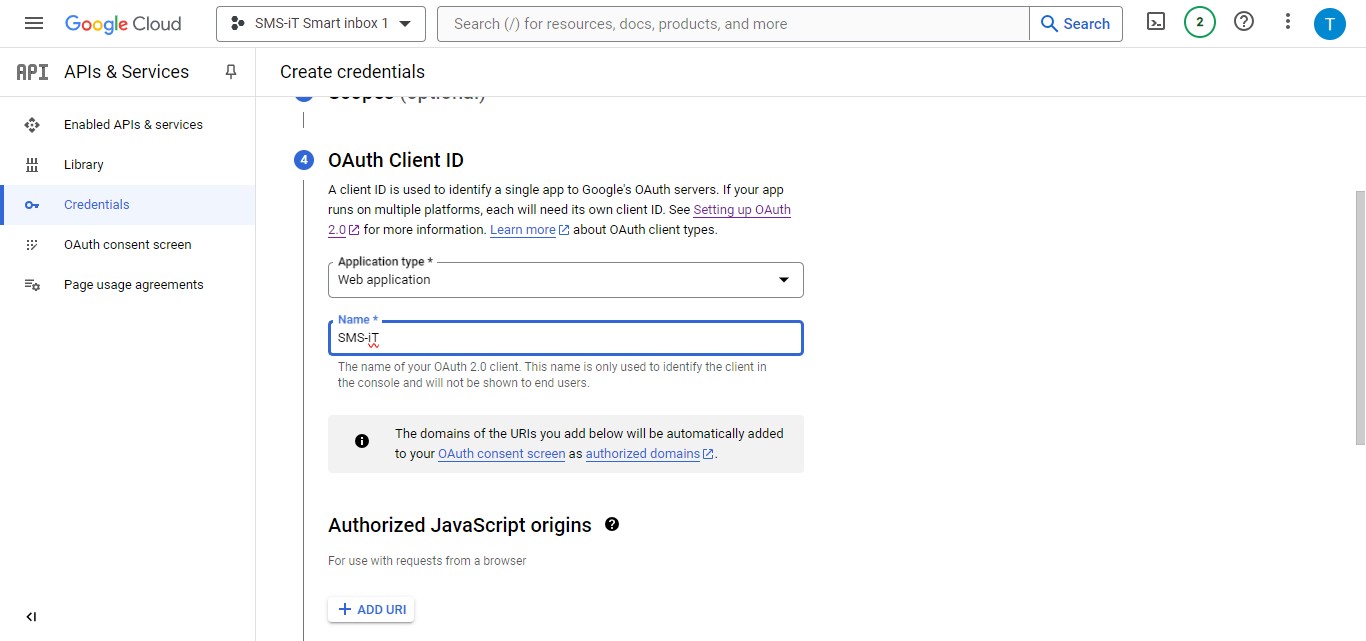The image size is (1366, 641).
Task: Open the project selector for SMS-iT Smart inbox 1
Action: (320, 23)
